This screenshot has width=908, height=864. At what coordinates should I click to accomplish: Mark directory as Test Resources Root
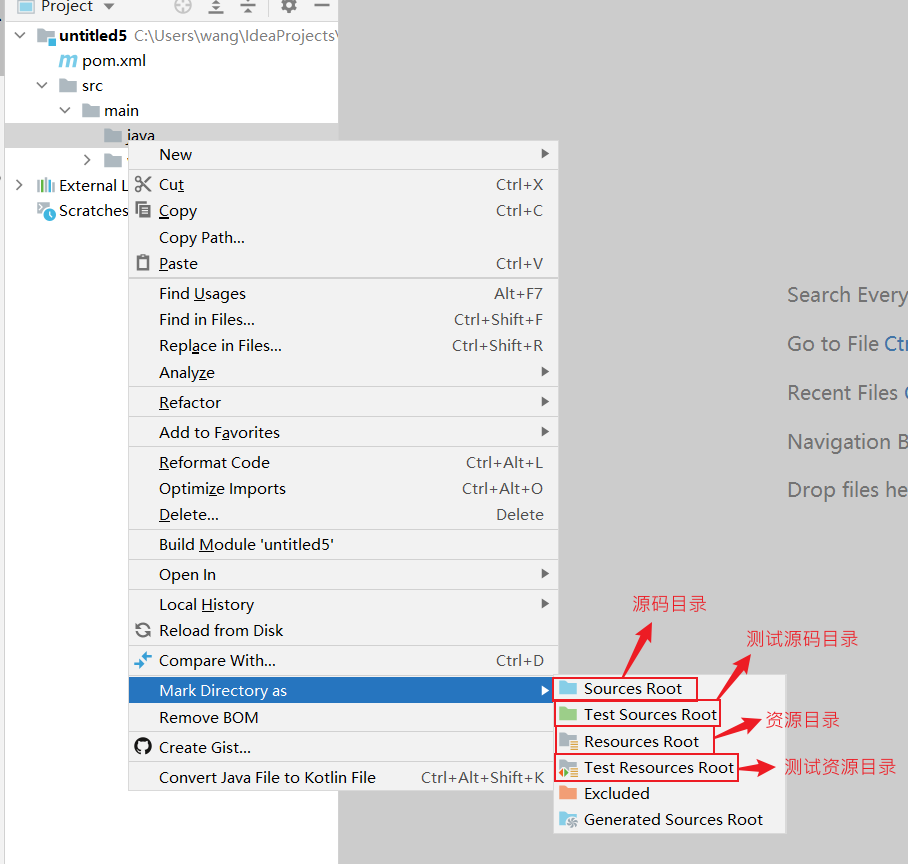pyautogui.click(x=669, y=767)
